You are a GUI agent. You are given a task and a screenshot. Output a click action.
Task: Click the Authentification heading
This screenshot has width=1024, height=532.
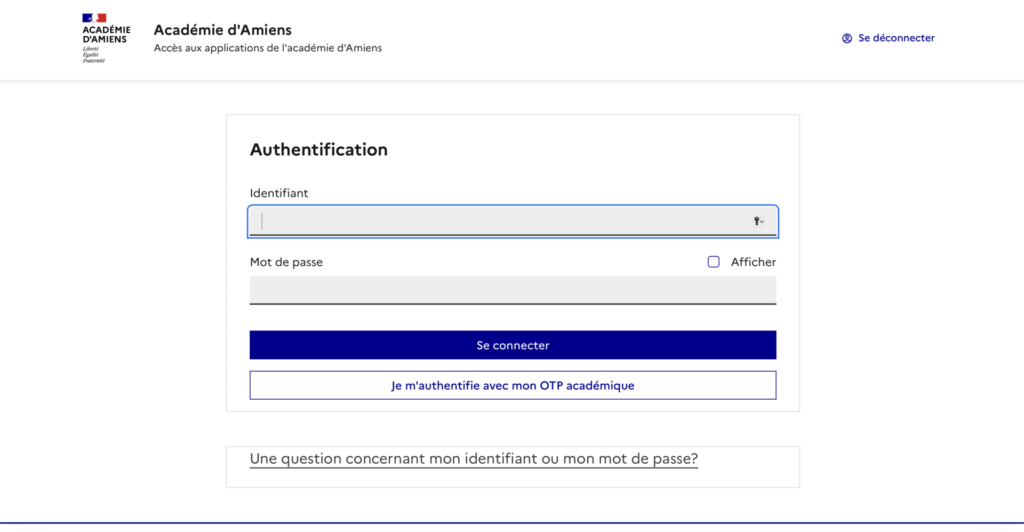pyautogui.click(x=319, y=149)
